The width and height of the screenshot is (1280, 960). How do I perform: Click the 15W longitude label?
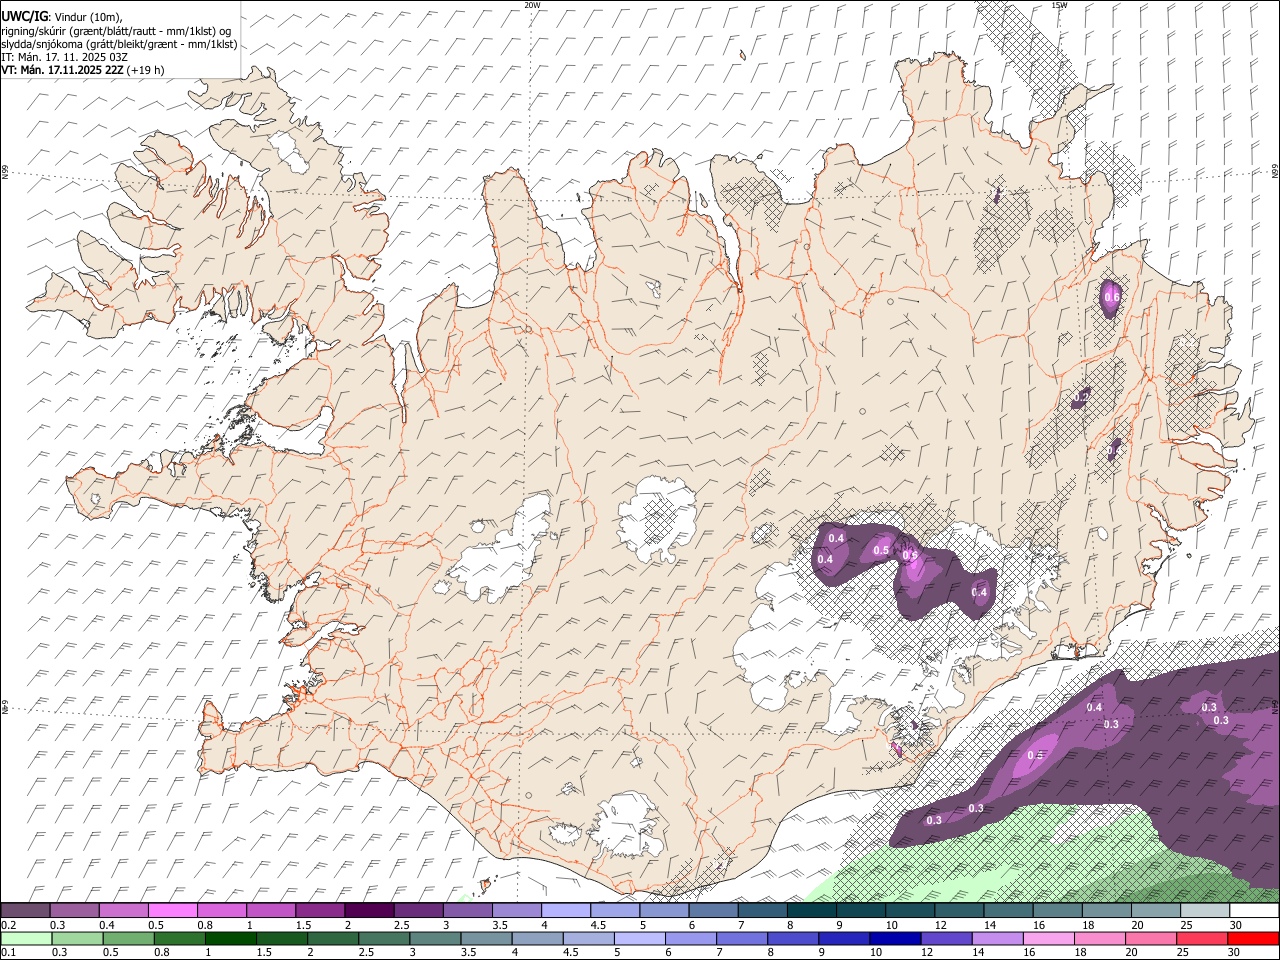point(1059,5)
